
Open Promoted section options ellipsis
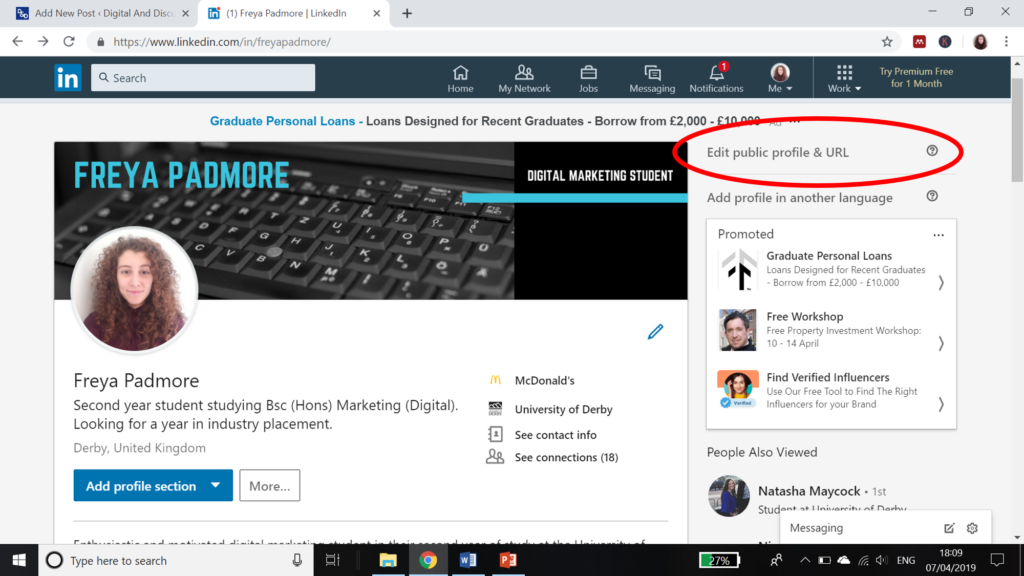coord(938,235)
